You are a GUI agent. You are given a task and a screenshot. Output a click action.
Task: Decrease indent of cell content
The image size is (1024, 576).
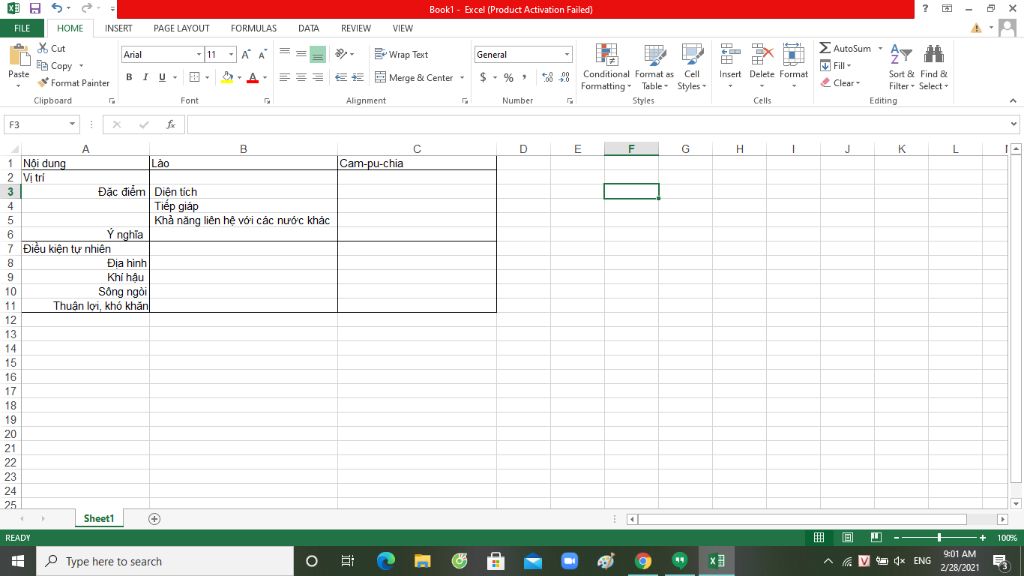340,77
